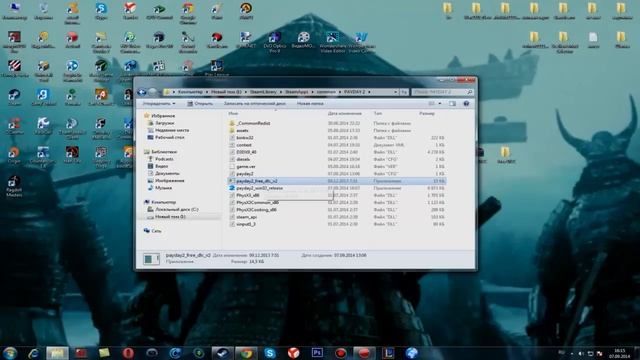Click the address bar refresh button
The image size is (640, 360).
coord(404,92)
